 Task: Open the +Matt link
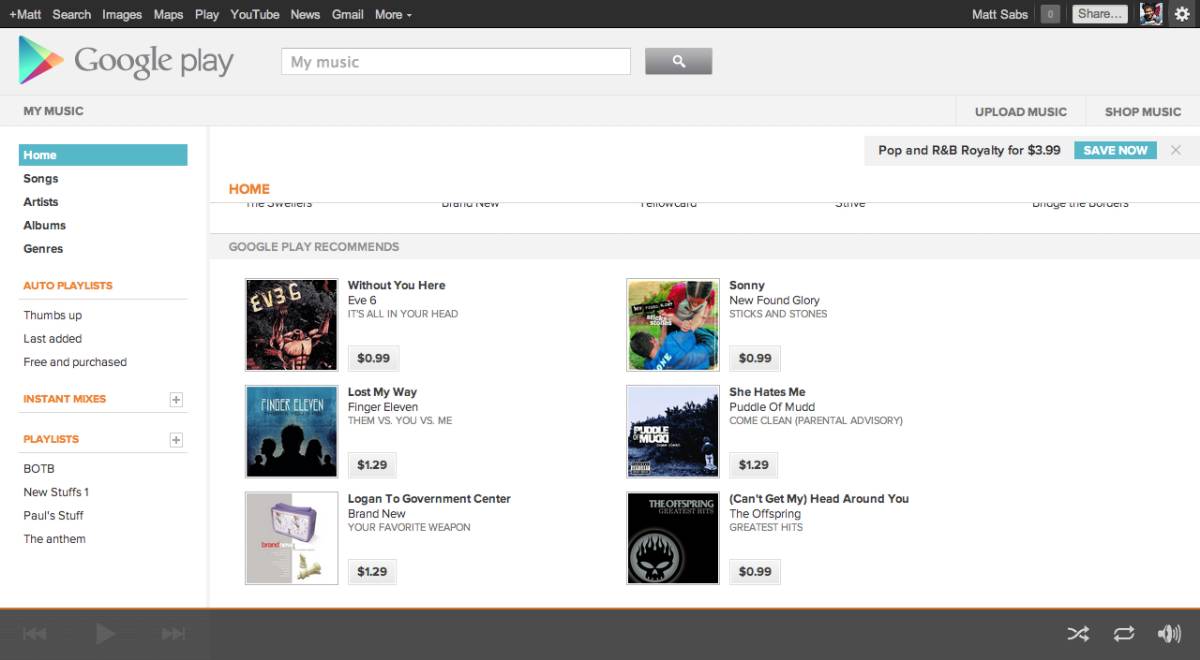click(25, 14)
